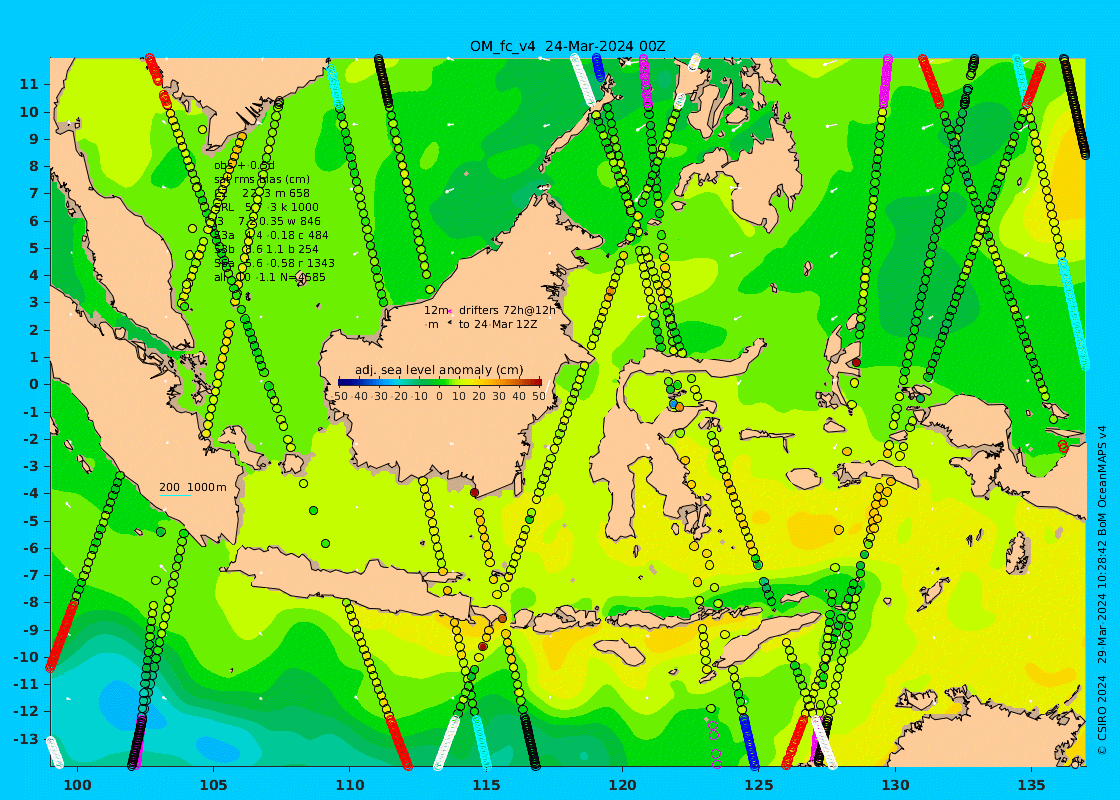Click the latitude axis label '-13'
The image size is (1120, 800).
pos(26,739)
